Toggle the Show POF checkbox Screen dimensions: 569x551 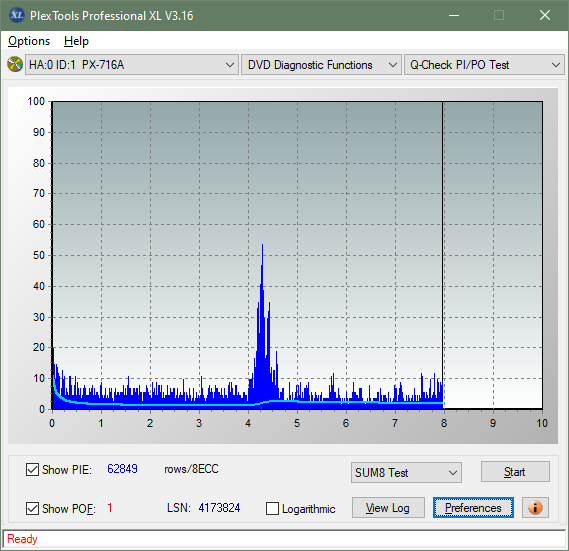(x=32, y=508)
